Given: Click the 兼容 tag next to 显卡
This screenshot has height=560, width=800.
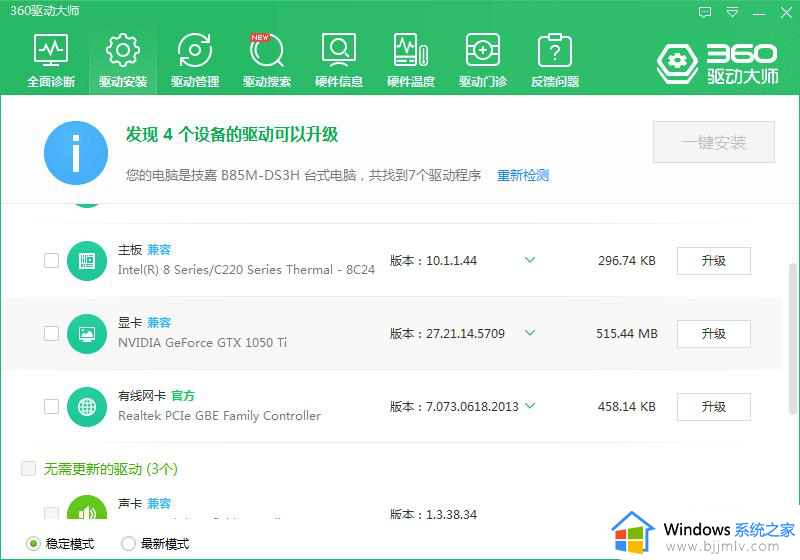Looking at the screenshot, I should 159,323.
